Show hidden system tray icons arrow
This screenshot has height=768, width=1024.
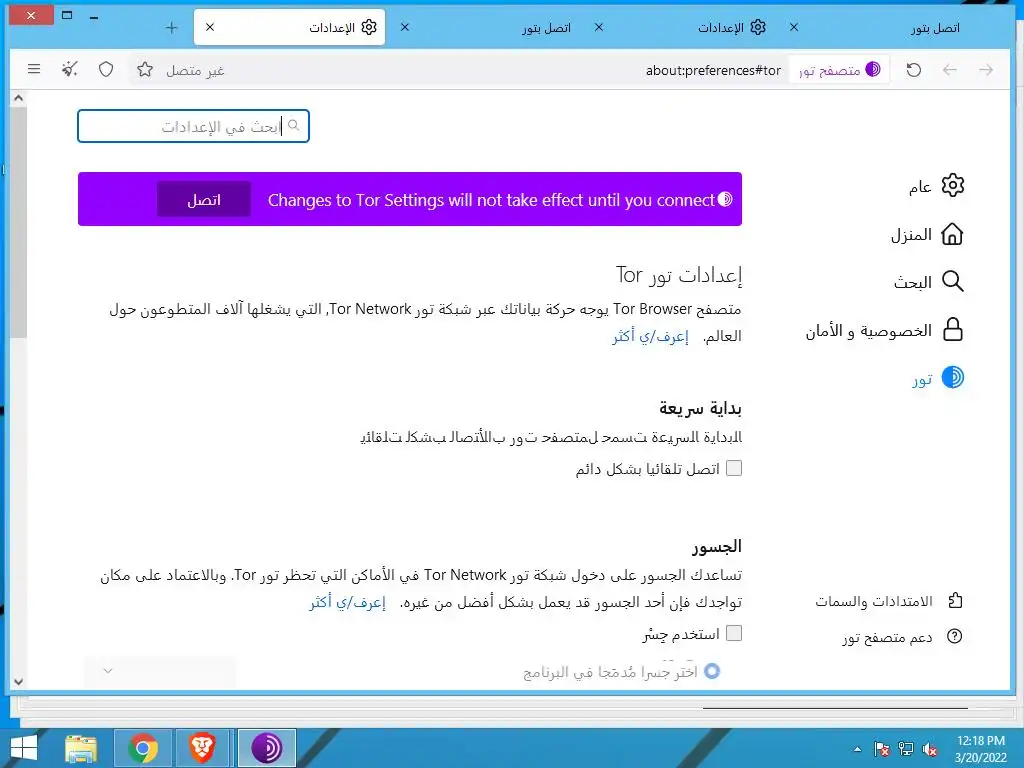(857, 749)
